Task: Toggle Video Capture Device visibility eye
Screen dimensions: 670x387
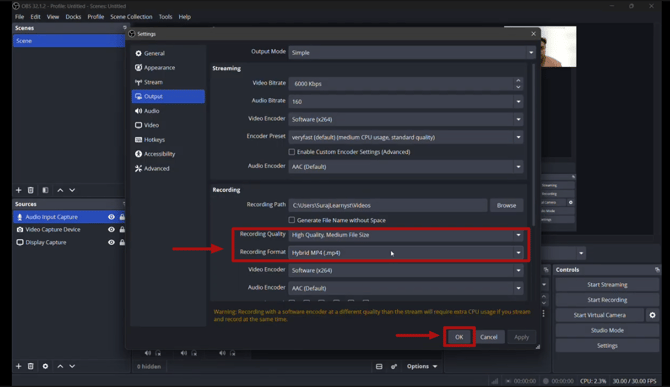Action: point(111,229)
